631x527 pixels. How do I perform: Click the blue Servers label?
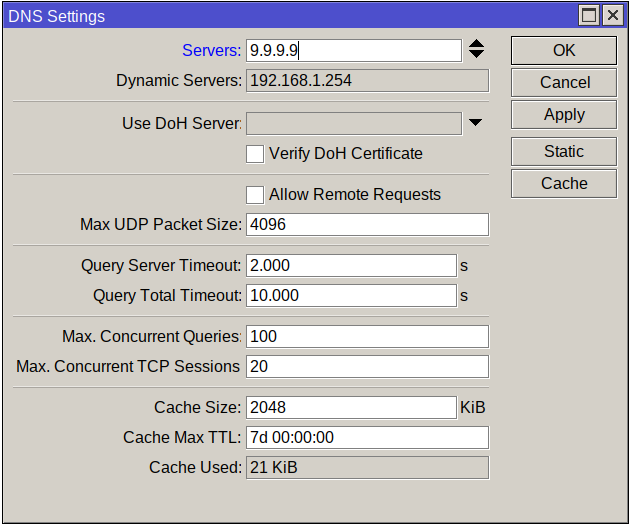click(211, 51)
